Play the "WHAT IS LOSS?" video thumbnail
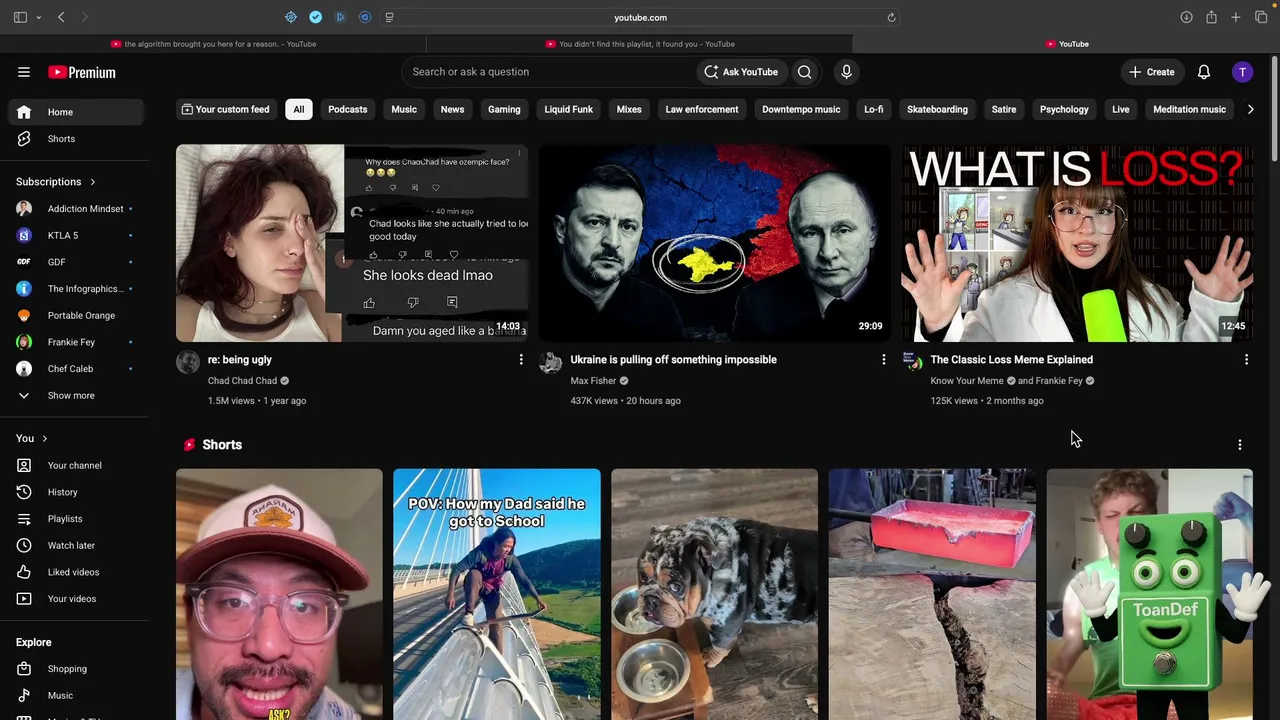The height and width of the screenshot is (720, 1280). coord(1077,243)
